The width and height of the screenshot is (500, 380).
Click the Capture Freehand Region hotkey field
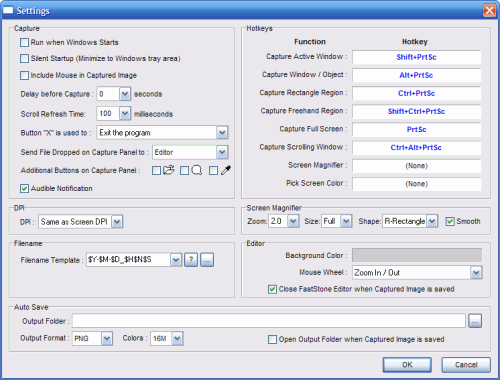(417, 111)
